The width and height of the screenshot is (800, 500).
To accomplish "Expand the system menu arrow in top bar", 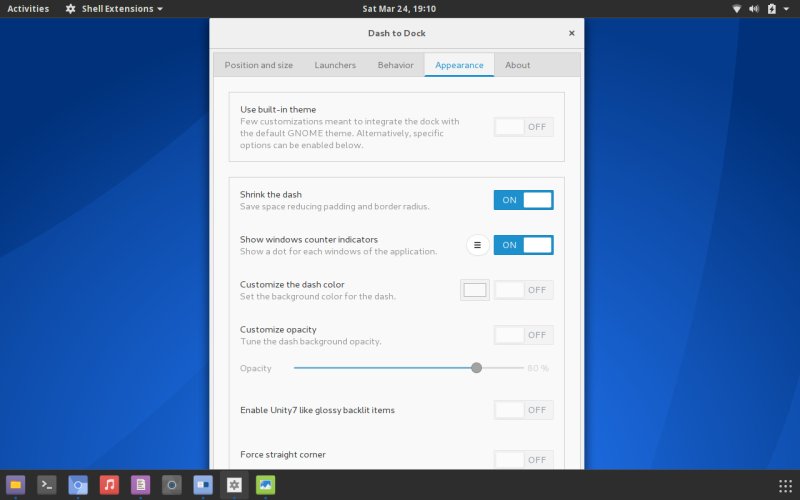I will [786, 9].
